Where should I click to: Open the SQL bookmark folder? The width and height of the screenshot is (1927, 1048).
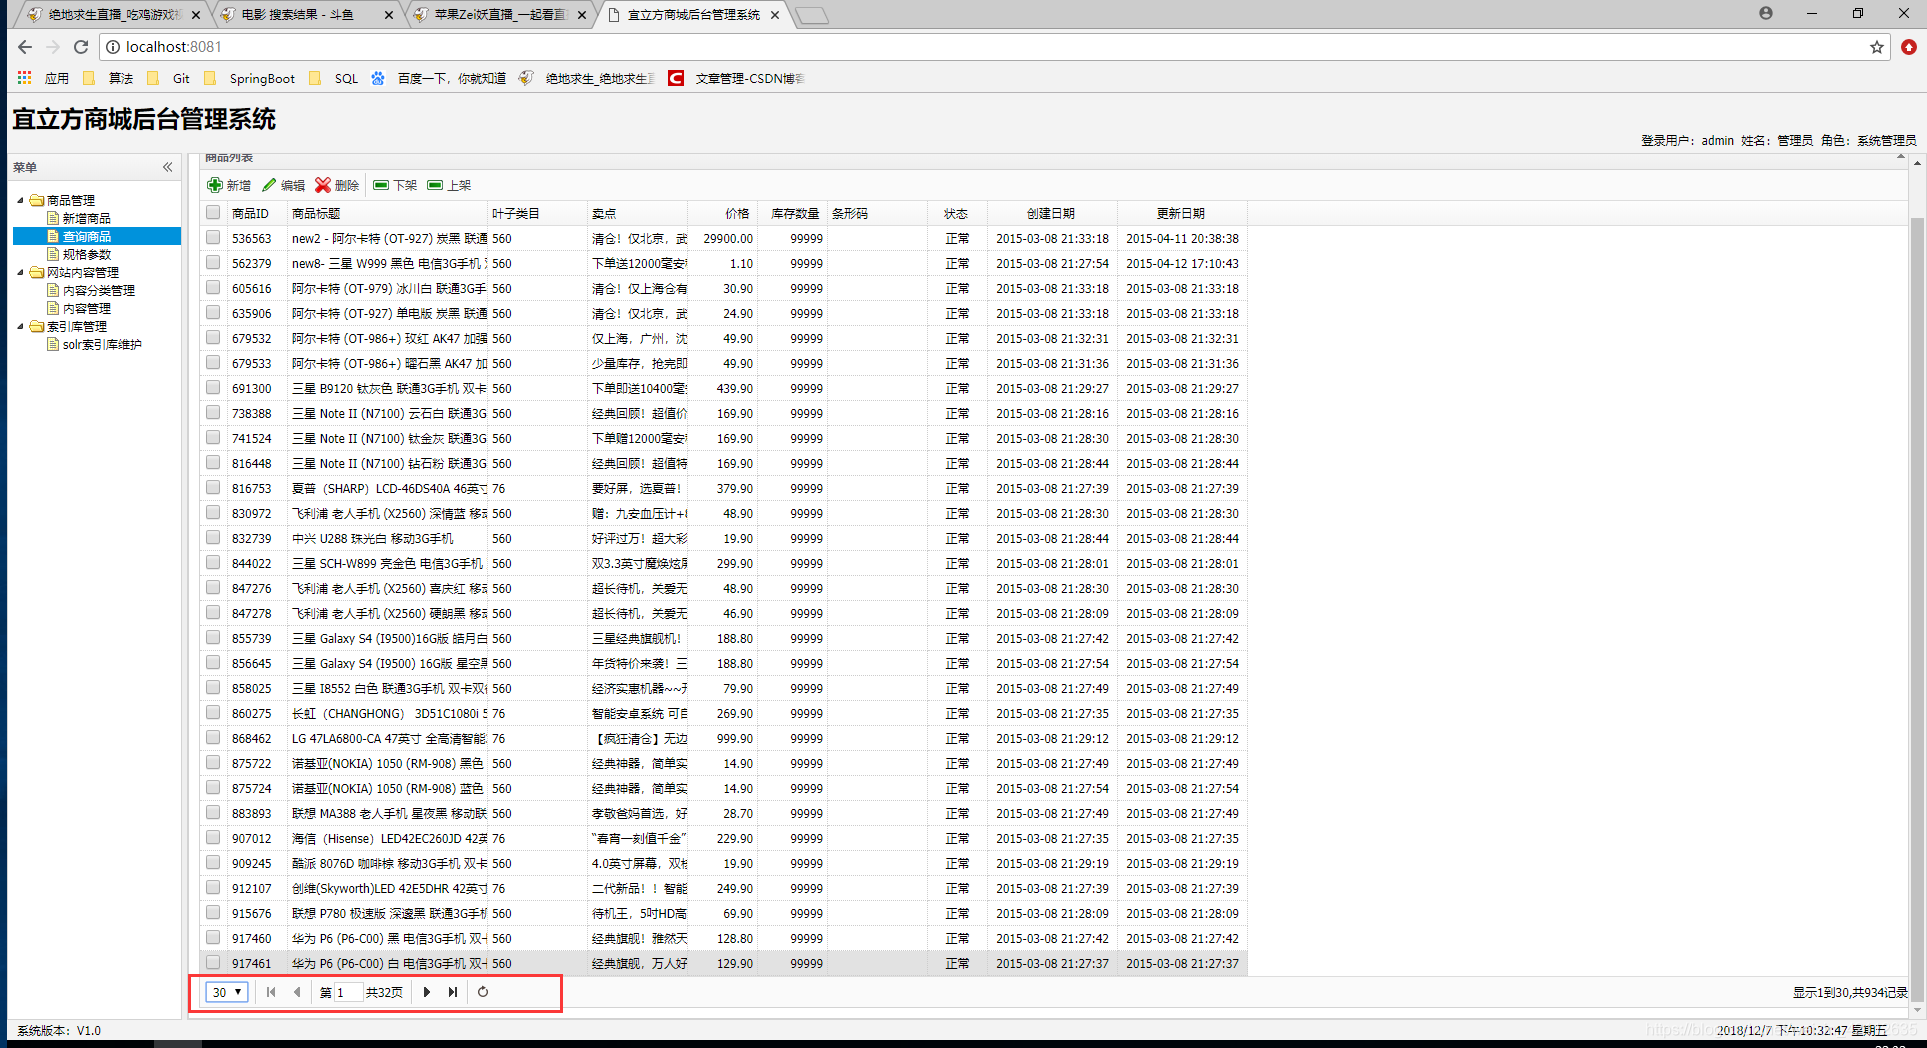tap(333, 78)
